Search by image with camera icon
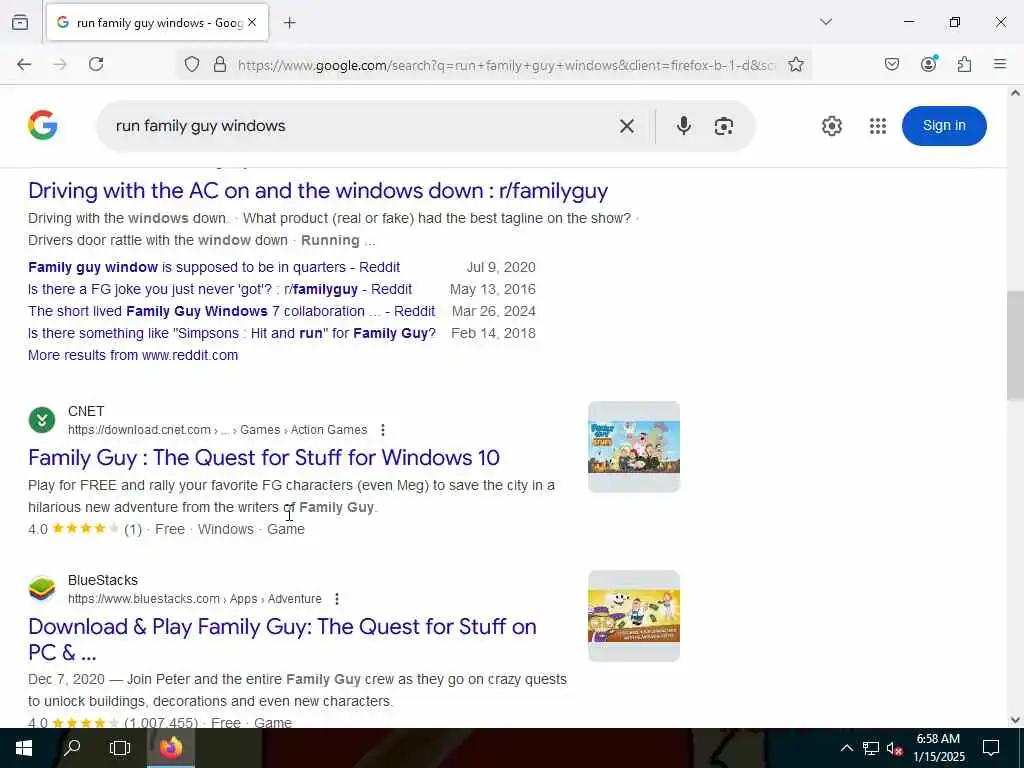The width and height of the screenshot is (1024, 768). click(724, 126)
